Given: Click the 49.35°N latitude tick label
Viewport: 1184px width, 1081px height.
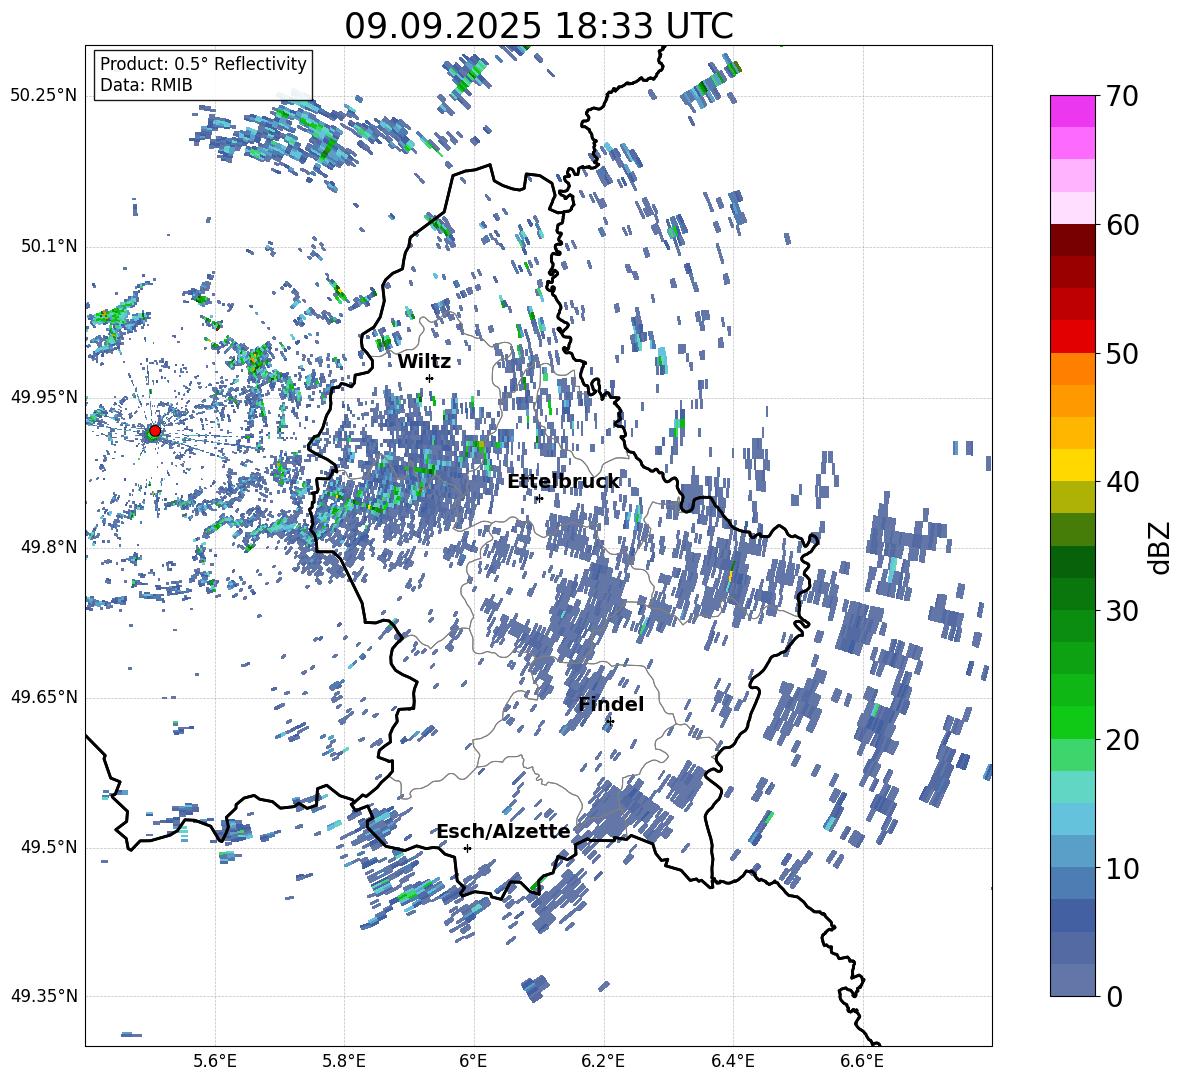Looking at the screenshot, I should (44, 996).
